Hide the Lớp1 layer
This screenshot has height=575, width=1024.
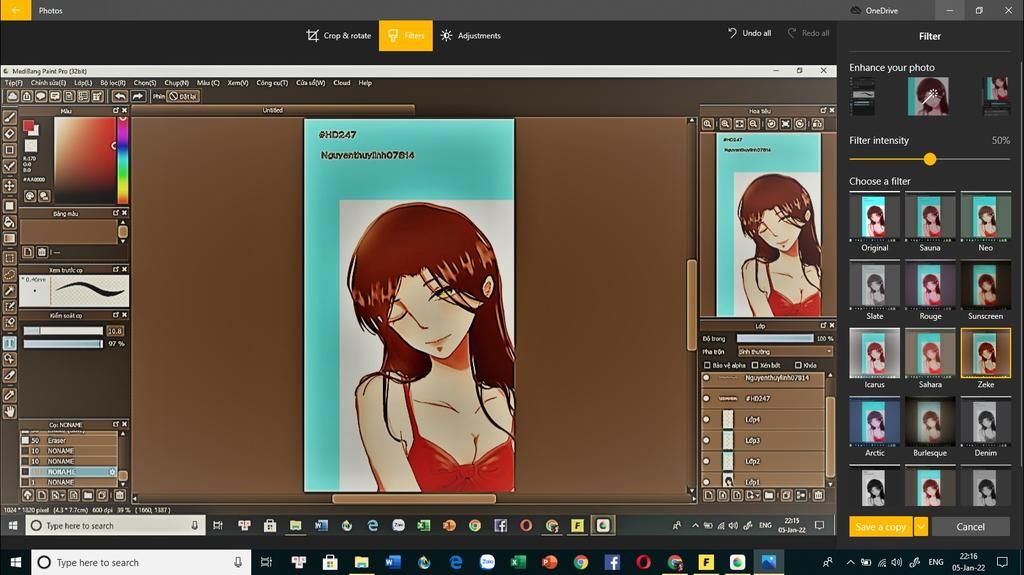pos(706,482)
